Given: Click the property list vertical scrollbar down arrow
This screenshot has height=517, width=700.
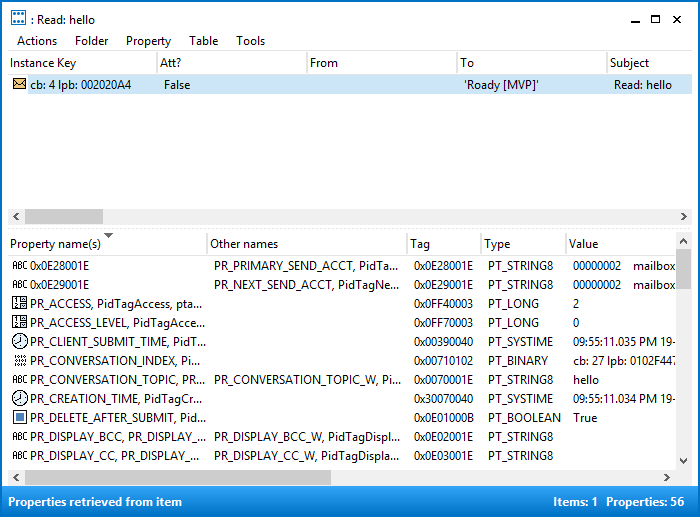Looking at the screenshot, I should click(683, 461).
